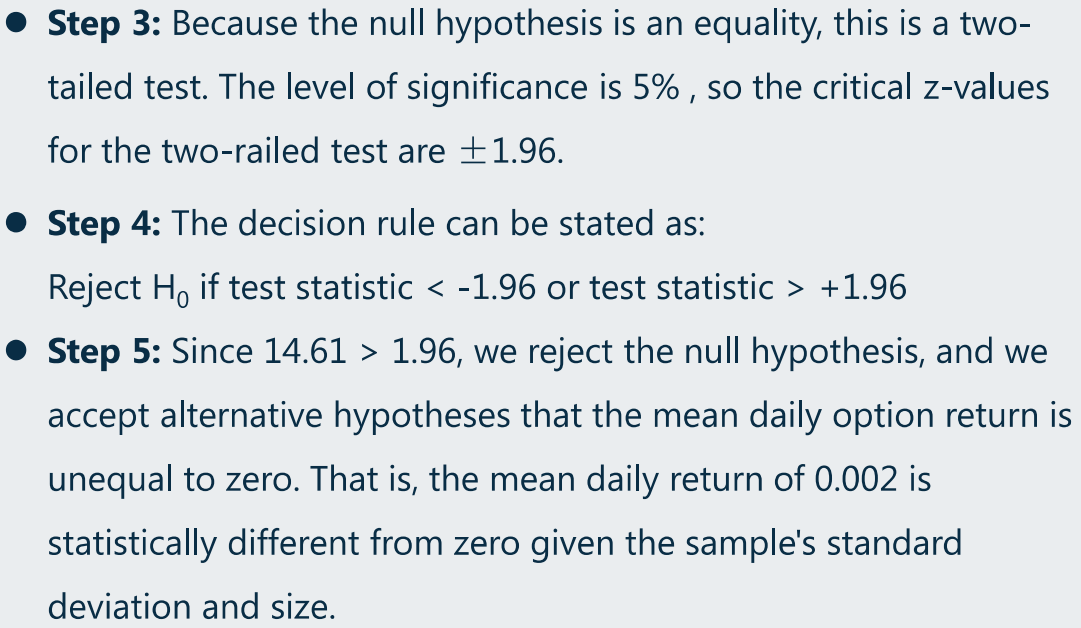1081x628 pixels.
Task: Click the bullet point before Step 3
Action: (x=16, y=23)
